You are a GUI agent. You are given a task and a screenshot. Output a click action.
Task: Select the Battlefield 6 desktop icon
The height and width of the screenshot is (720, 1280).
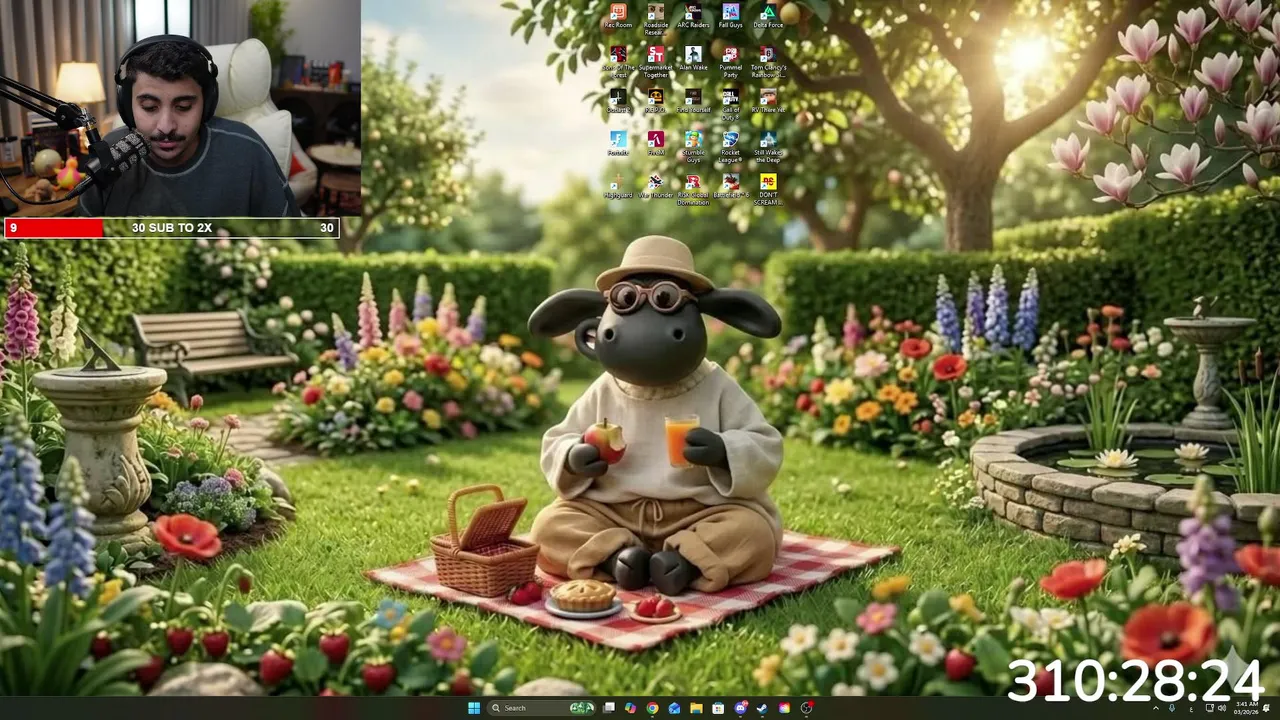(731, 184)
